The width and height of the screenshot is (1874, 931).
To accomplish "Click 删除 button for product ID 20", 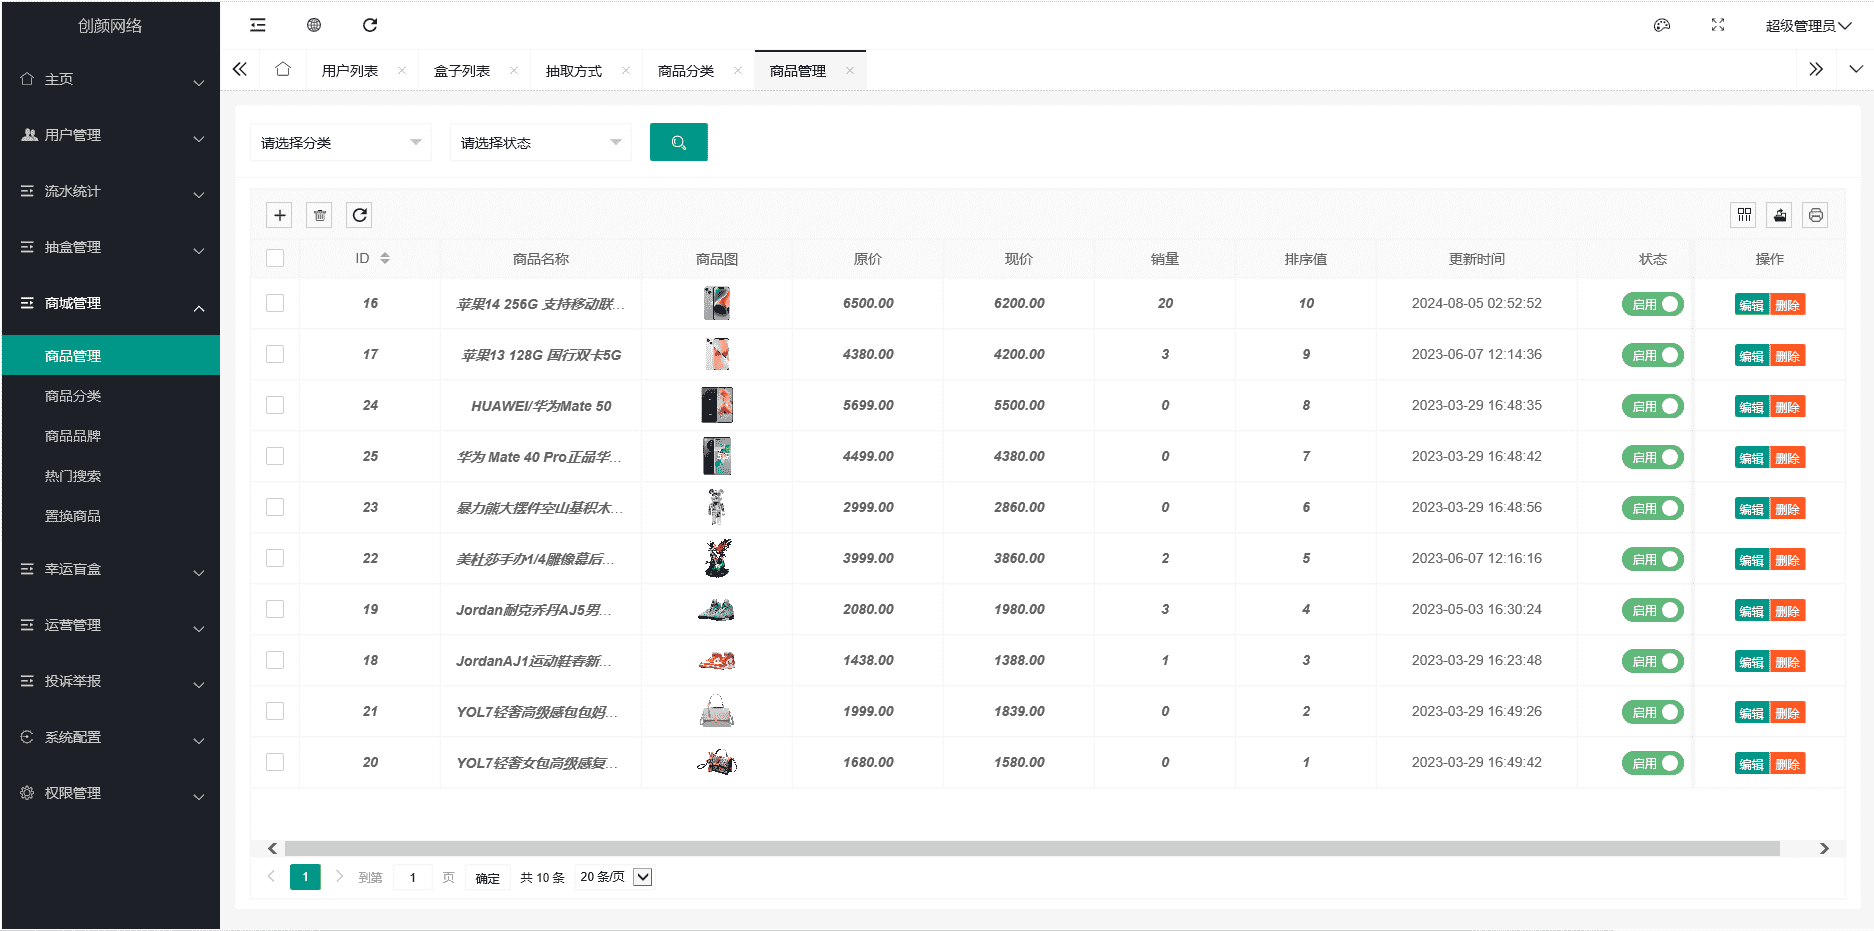I will point(1787,764).
